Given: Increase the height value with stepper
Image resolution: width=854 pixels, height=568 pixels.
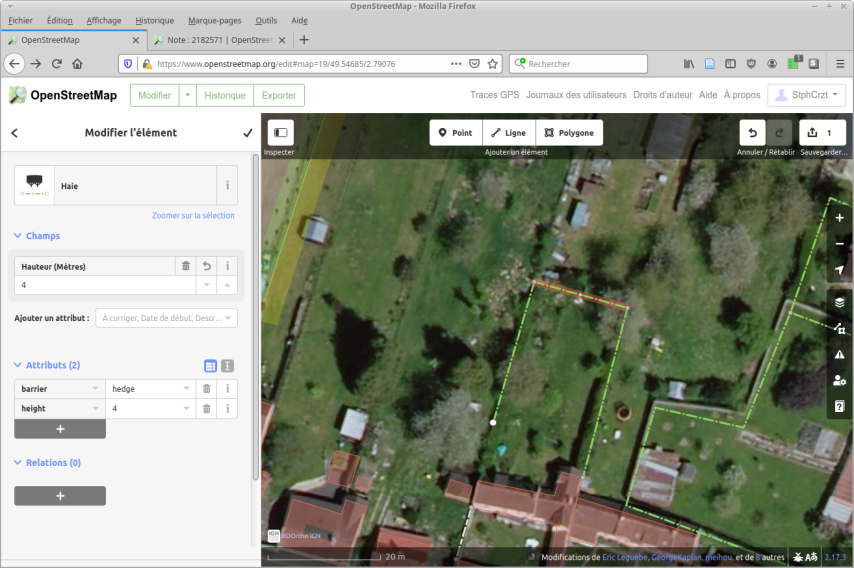Looking at the screenshot, I should [228, 285].
